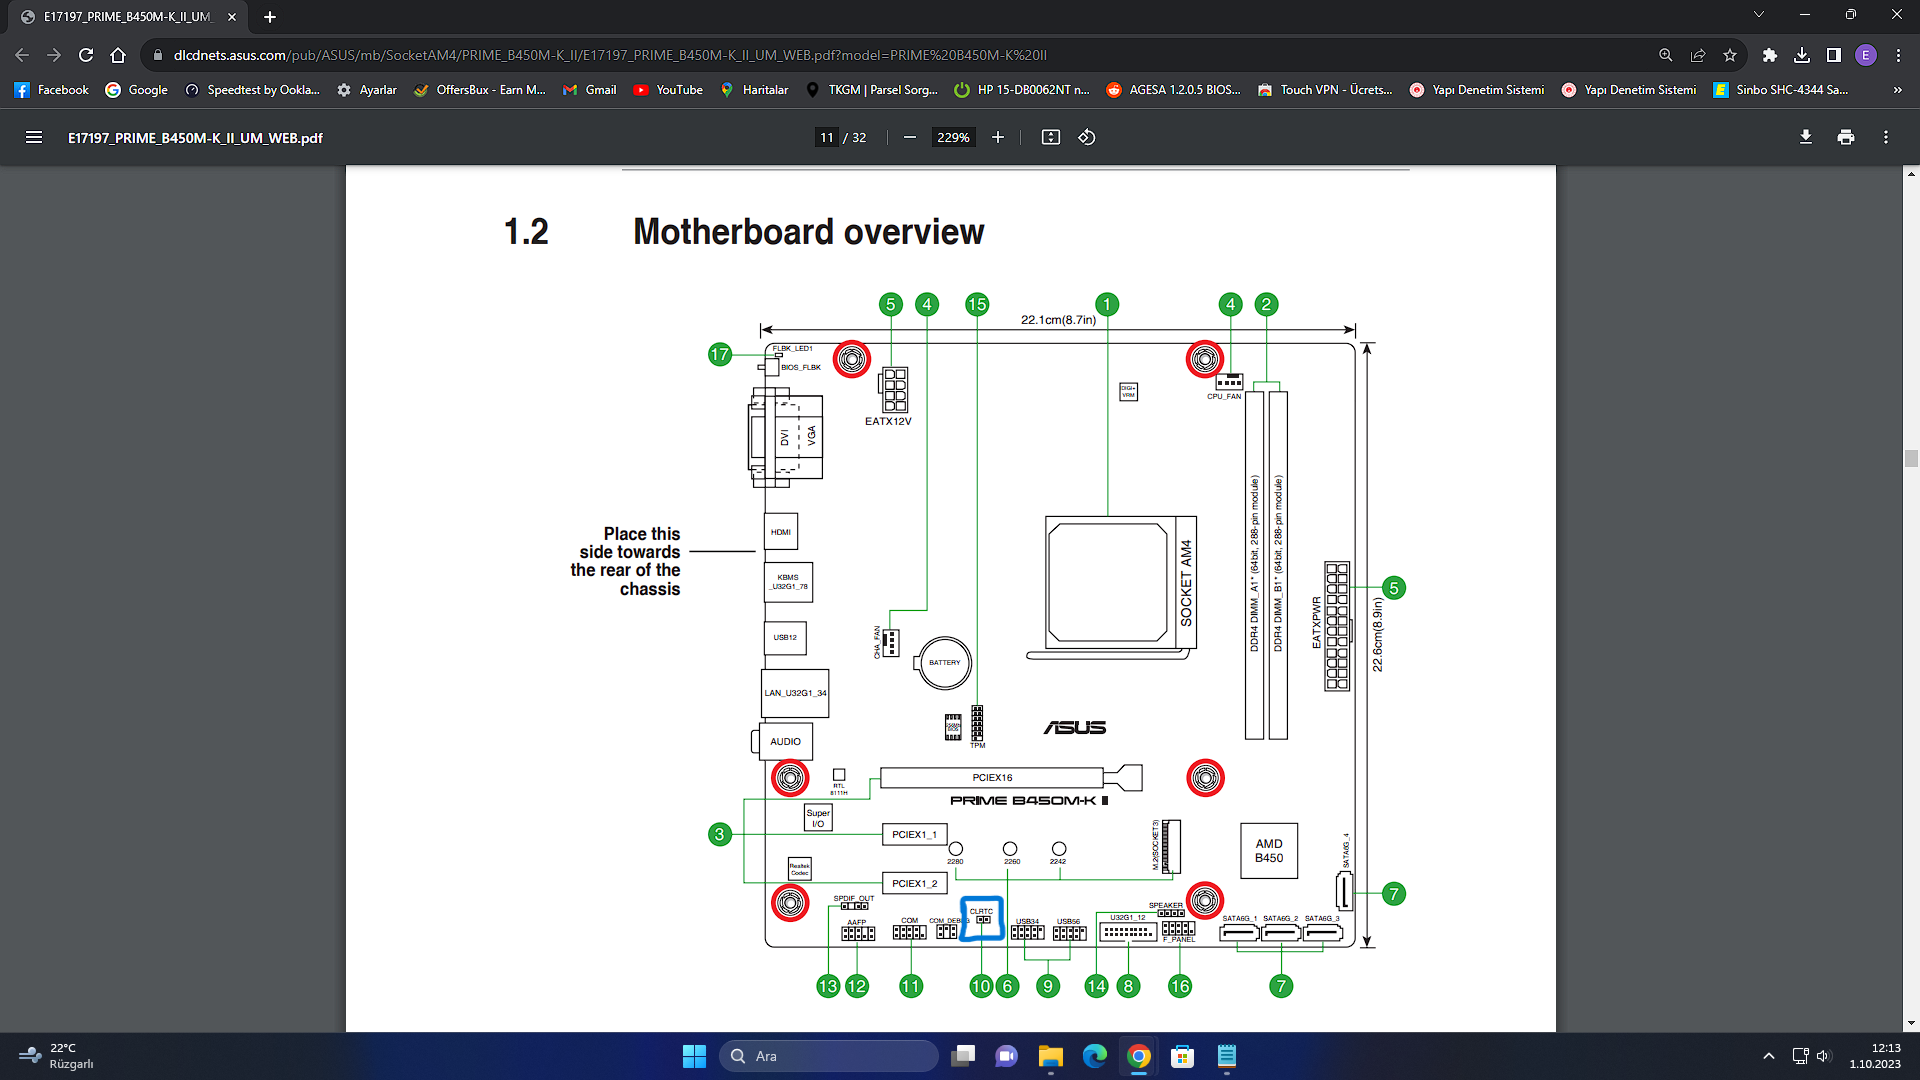Click the print icon for the document
Screen dimensions: 1920x1080
tap(1845, 137)
